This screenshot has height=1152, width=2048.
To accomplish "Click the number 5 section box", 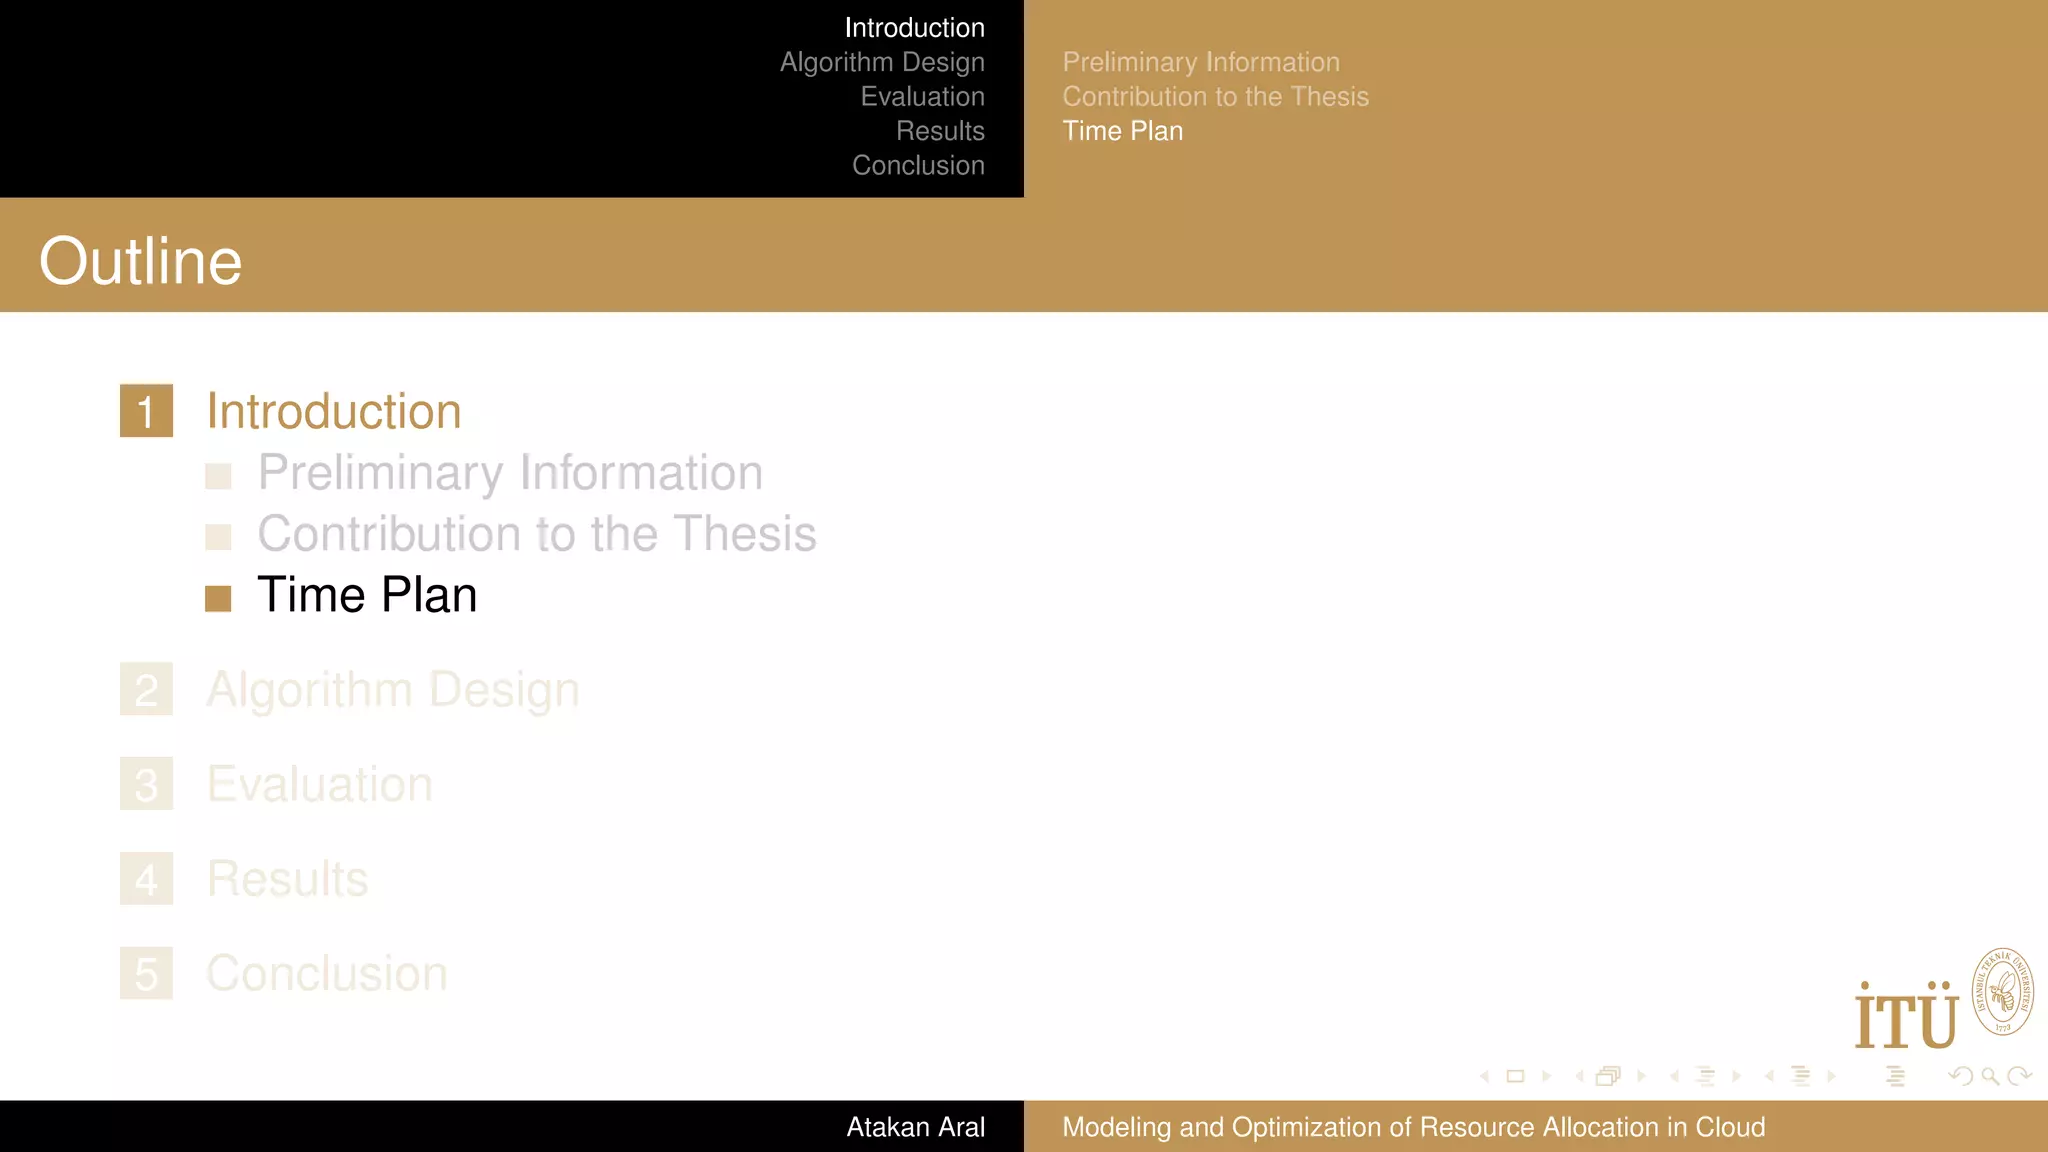I will [146, 973].
